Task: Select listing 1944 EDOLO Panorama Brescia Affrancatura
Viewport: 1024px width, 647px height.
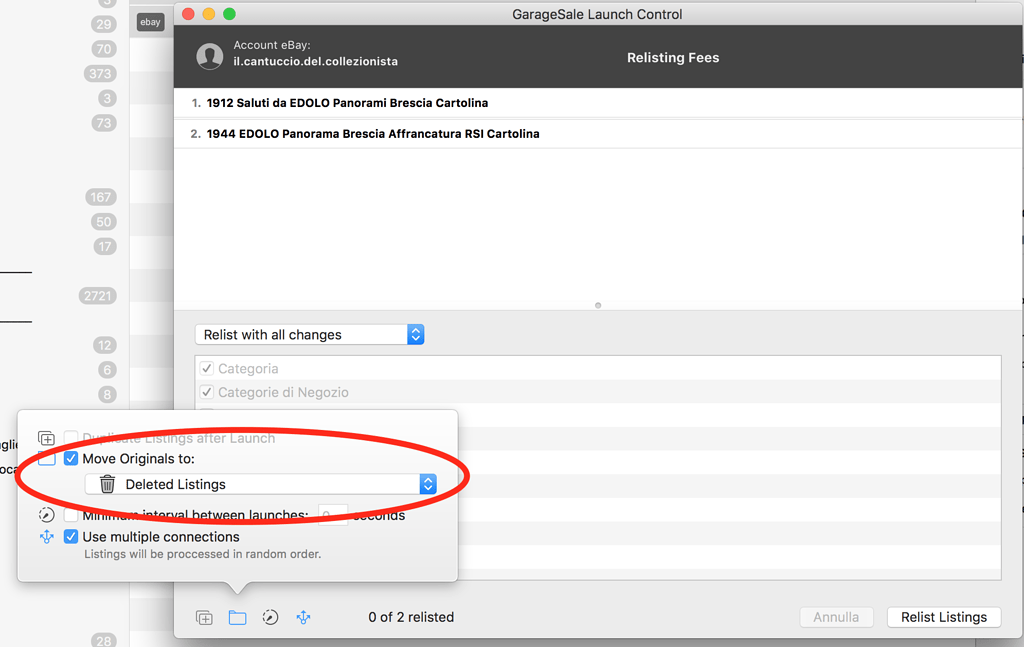Action: [598, 134]
